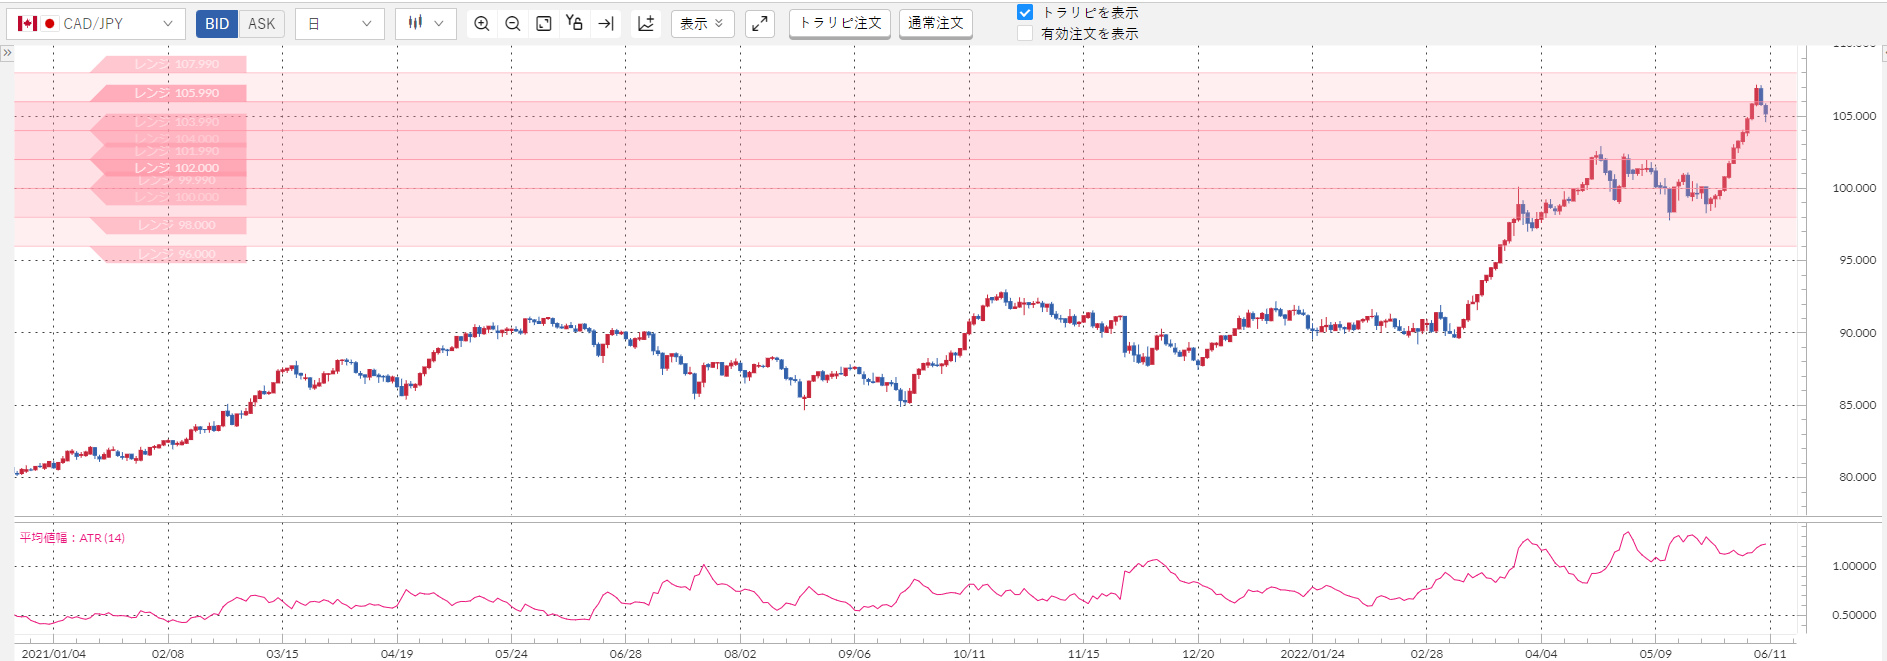1887x661 pixels.
Task: Click the 06/11 date axis label
Action: click(1770, 654)
